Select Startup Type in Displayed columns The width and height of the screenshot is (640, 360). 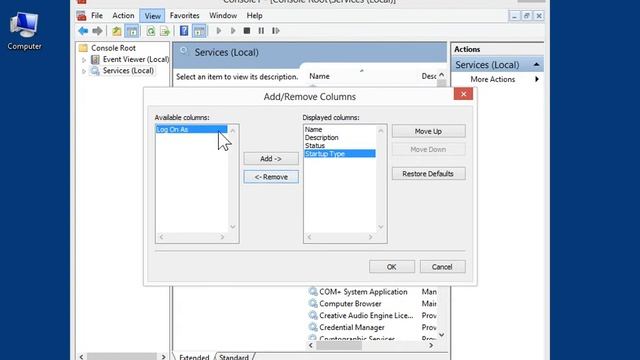pos(340,153)
